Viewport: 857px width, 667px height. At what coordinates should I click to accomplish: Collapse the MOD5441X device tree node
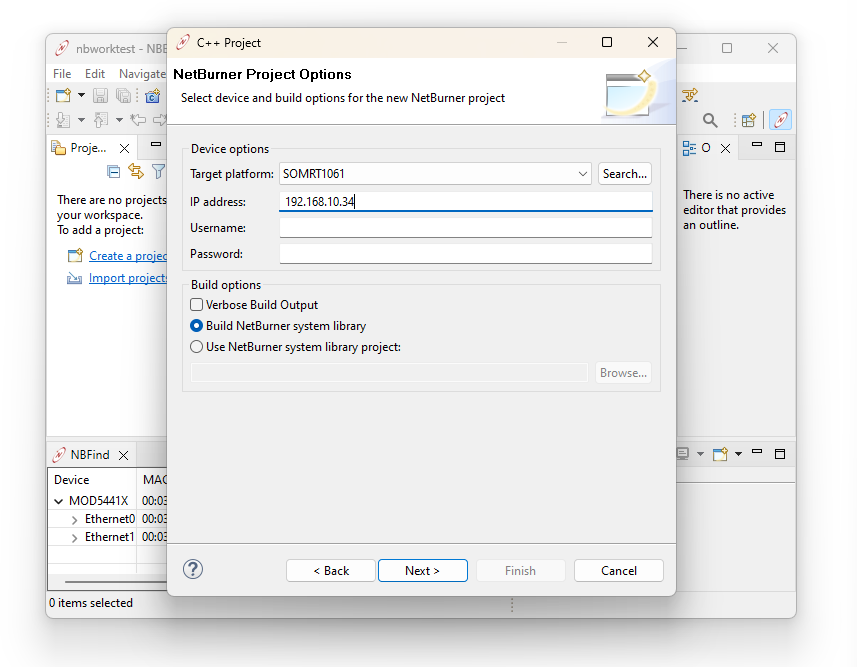click(59, 501)
